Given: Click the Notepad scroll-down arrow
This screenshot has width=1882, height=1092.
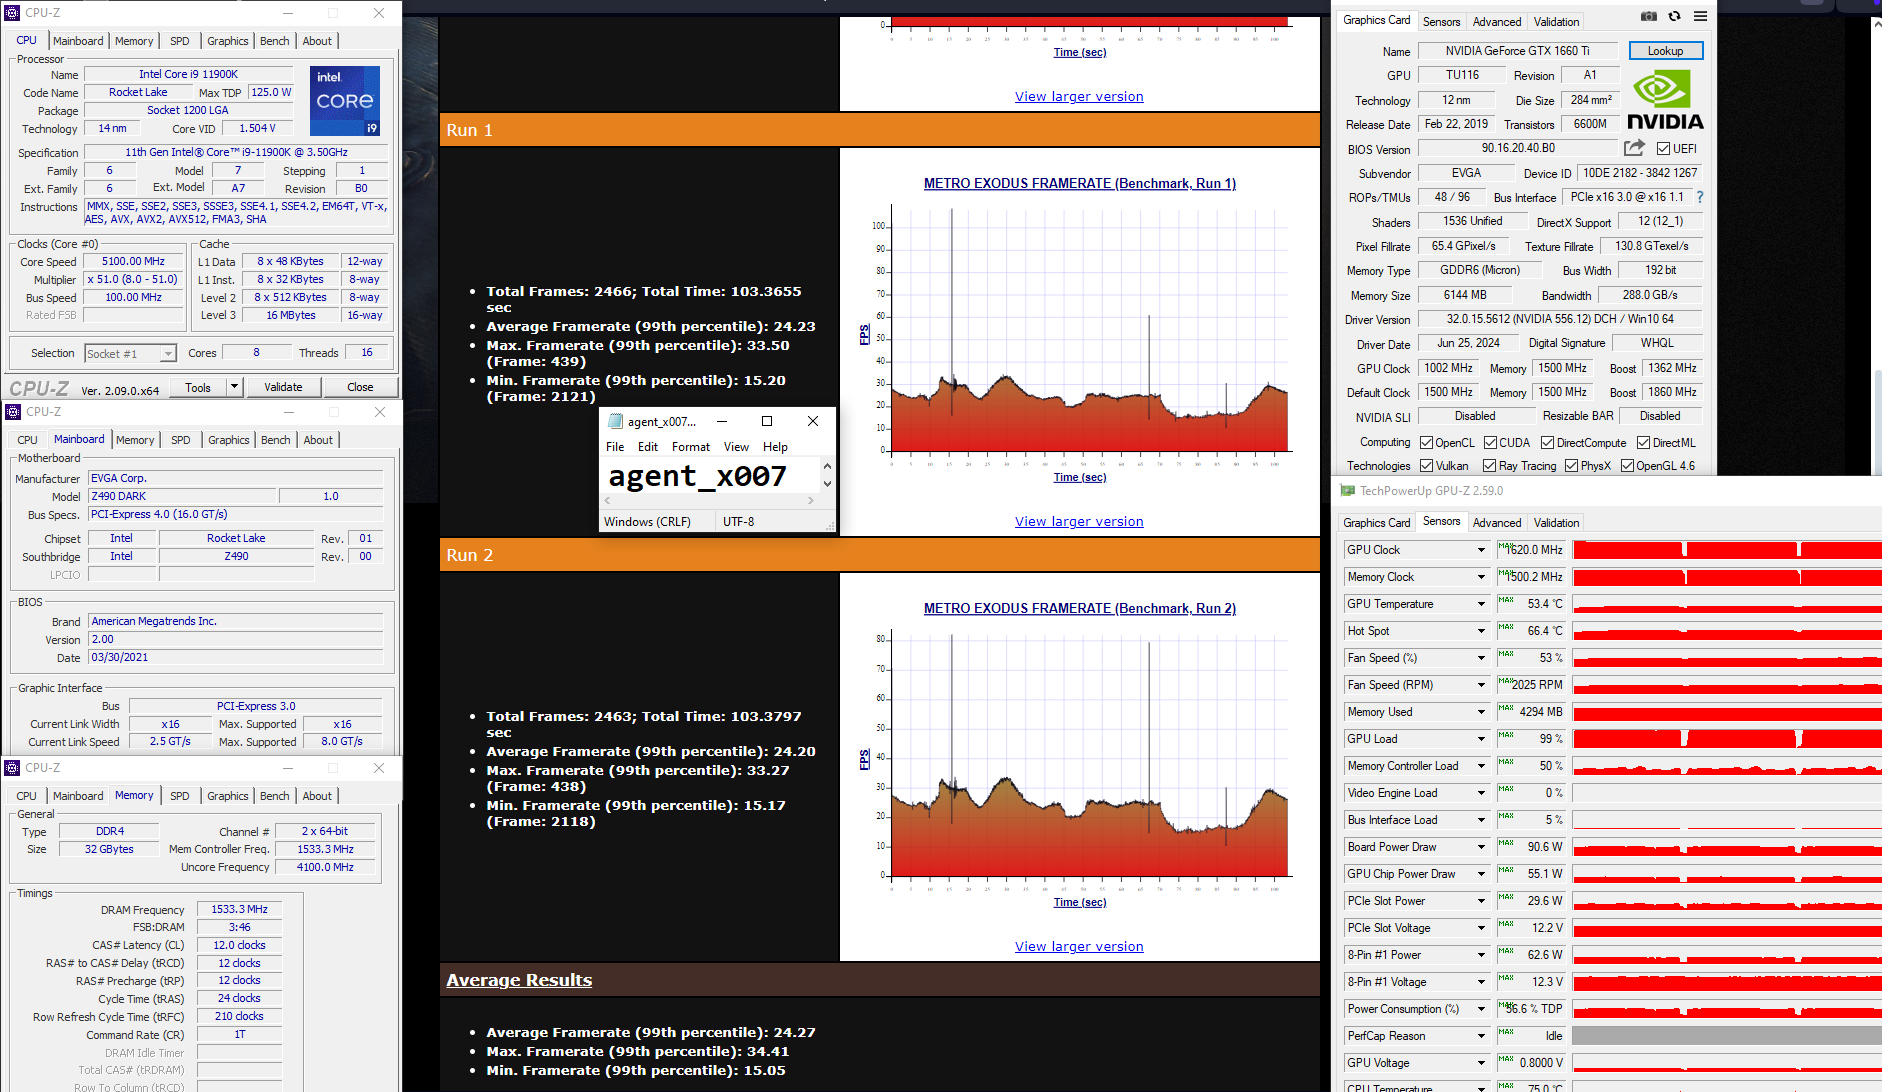Looking at the screenshot, I should [827, 484].
